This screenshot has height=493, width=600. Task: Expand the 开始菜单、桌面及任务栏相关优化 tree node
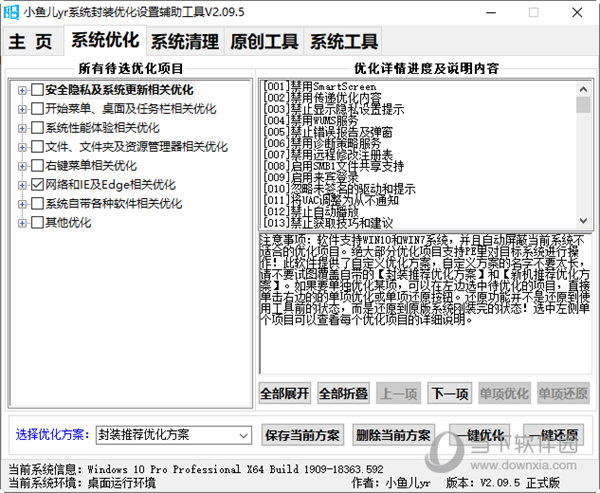click(22, 109)
